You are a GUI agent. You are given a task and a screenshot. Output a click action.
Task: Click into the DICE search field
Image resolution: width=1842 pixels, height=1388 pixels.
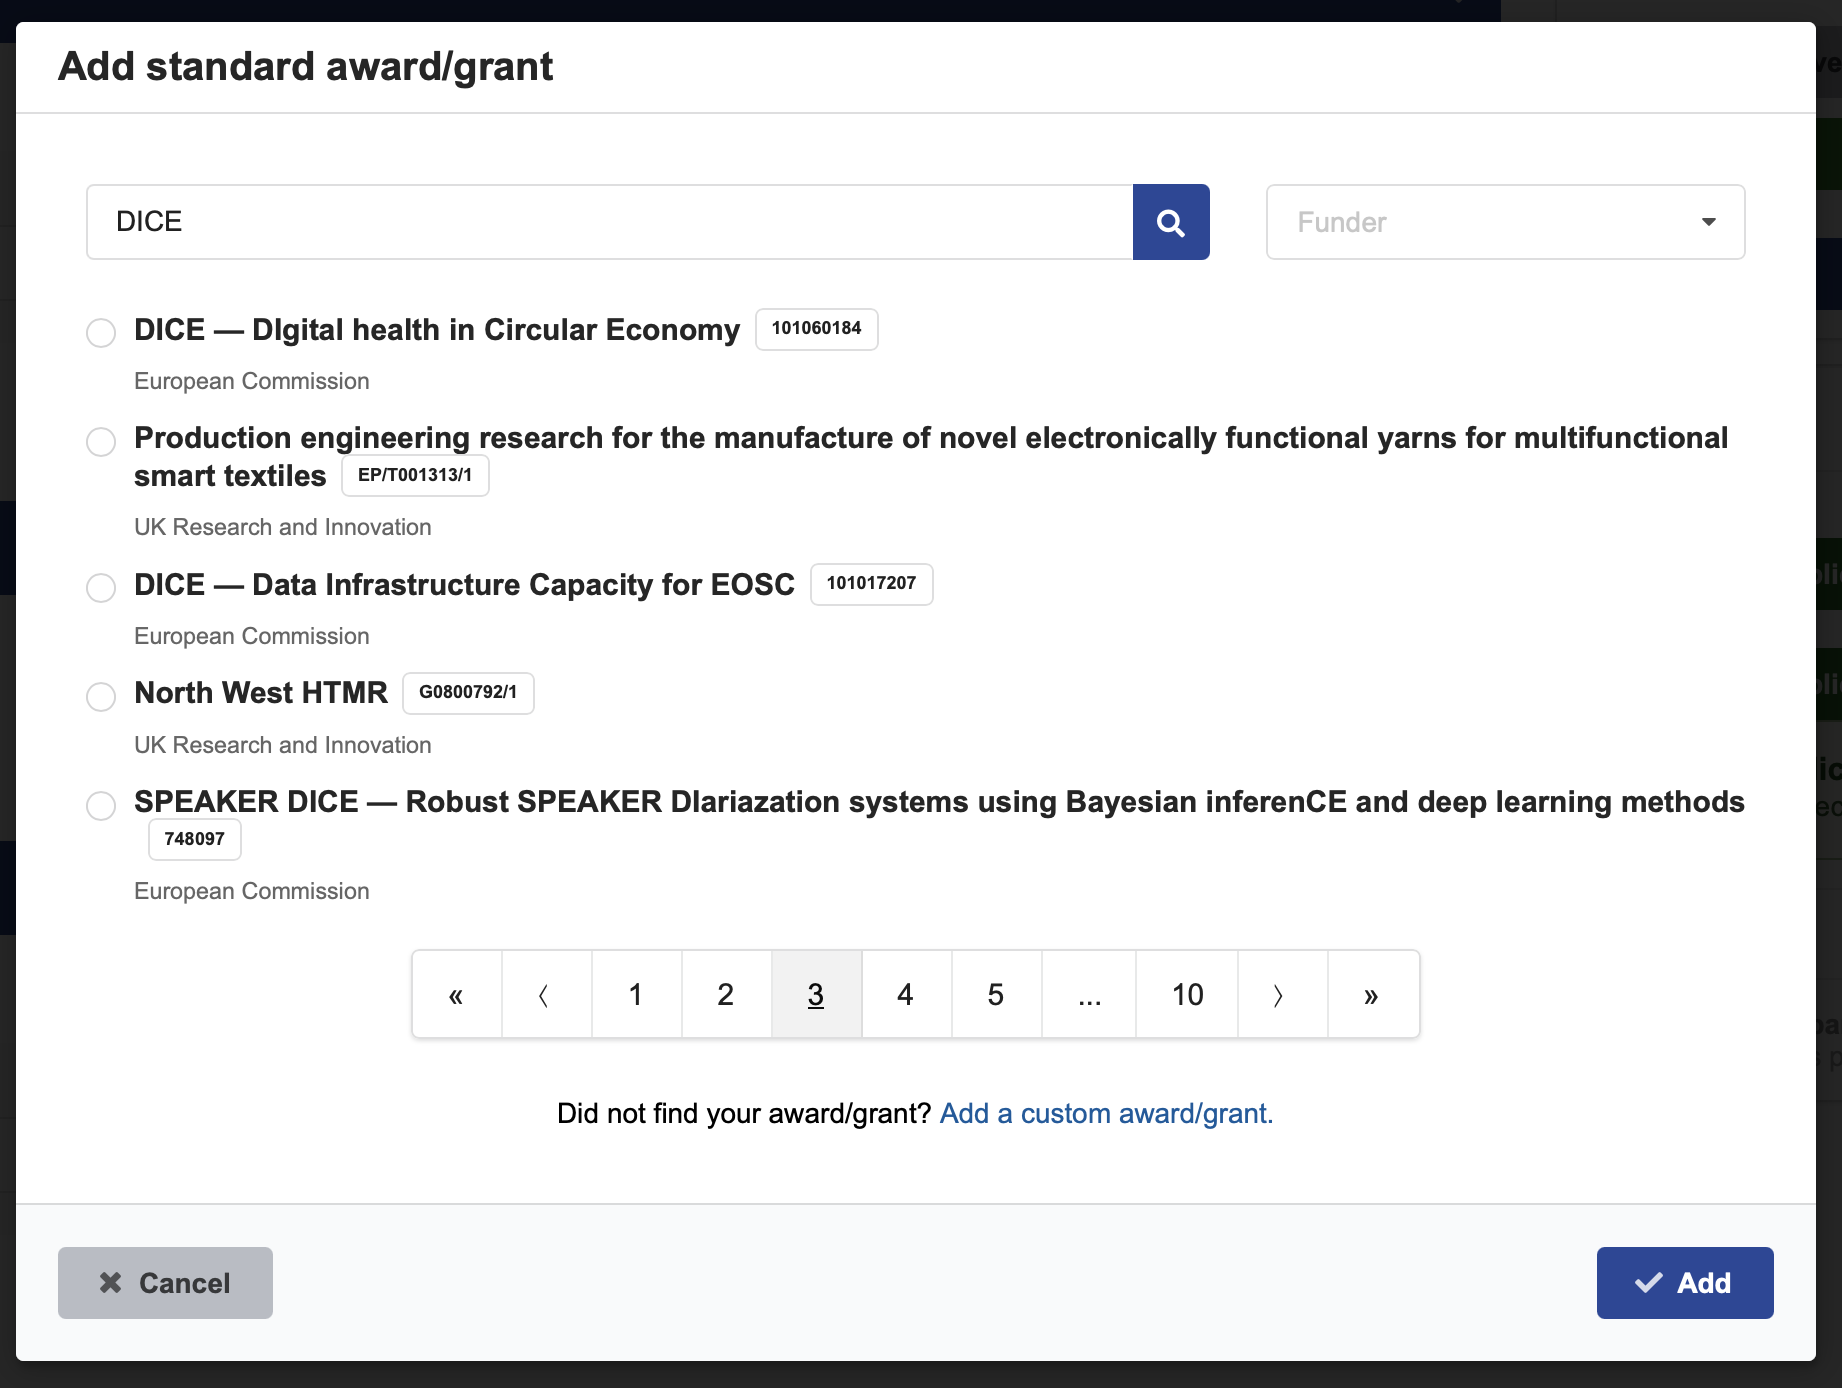pos(609,222)
